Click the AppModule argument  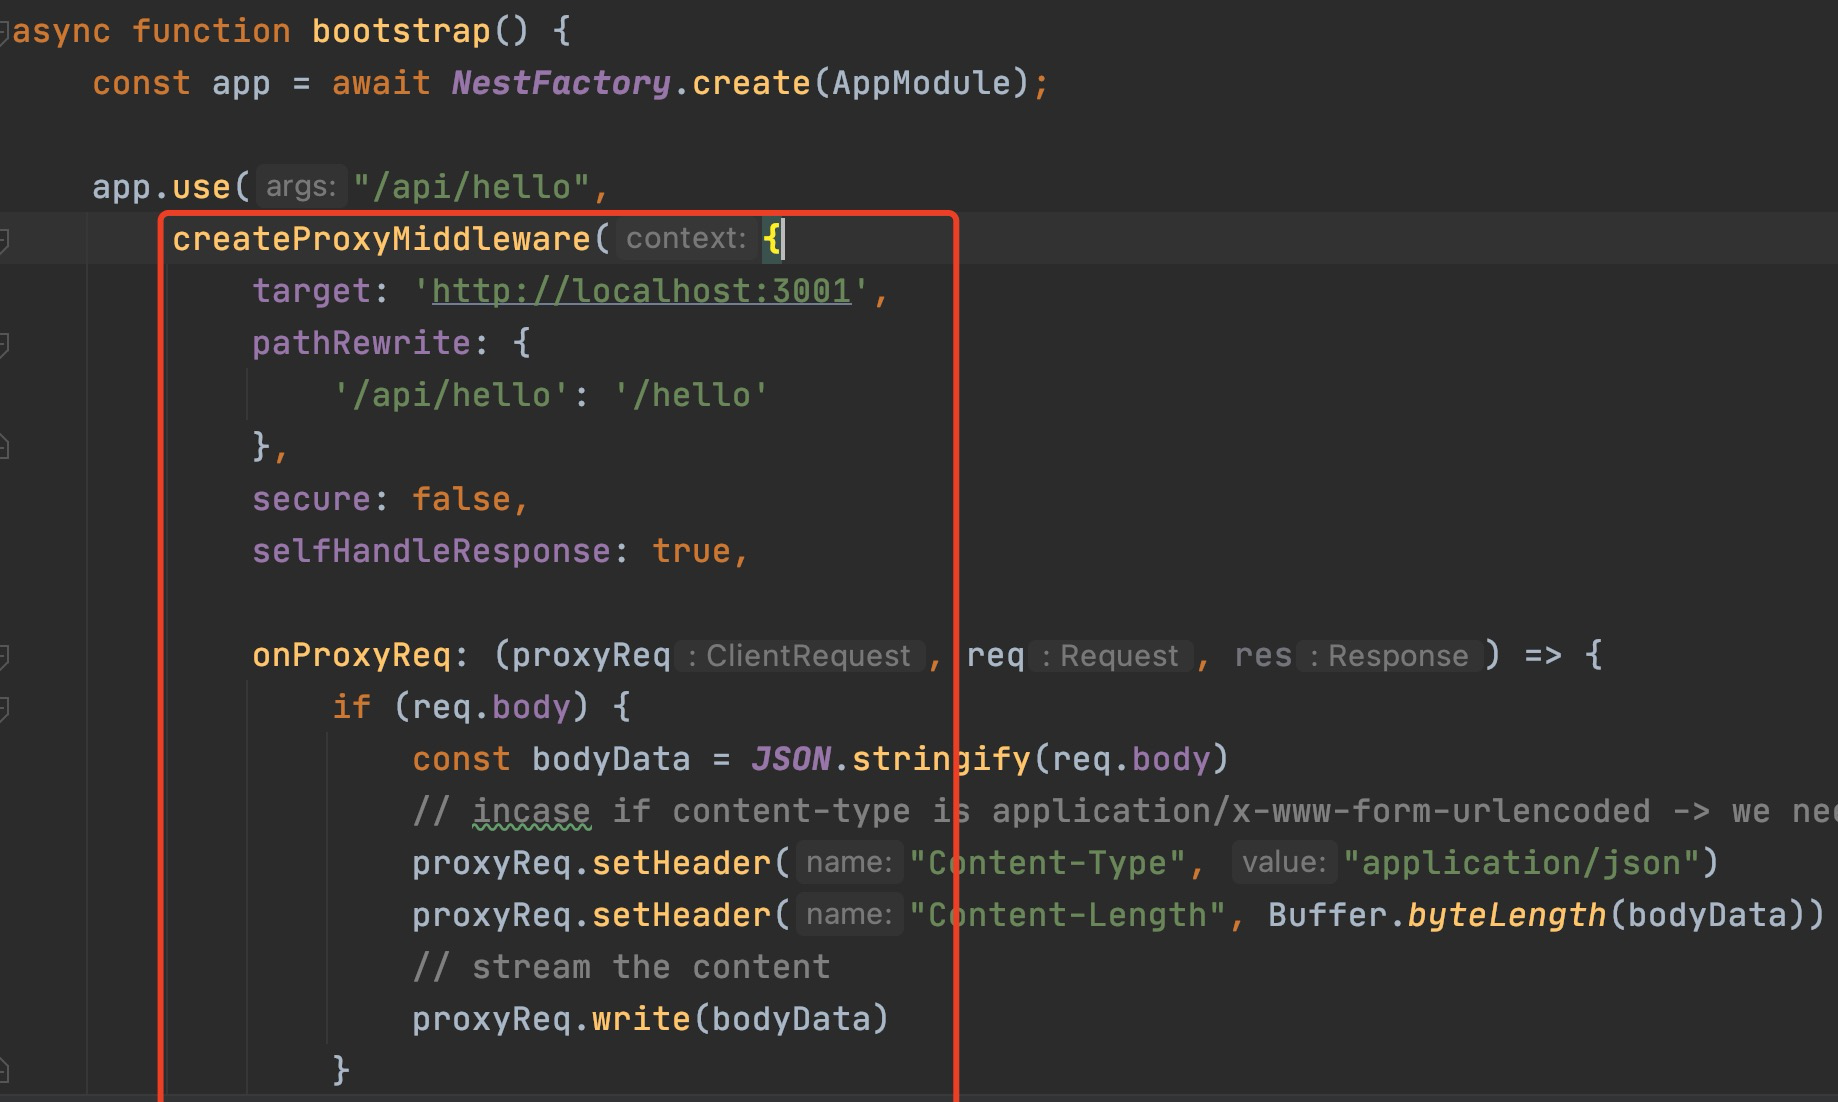(921, 83)
